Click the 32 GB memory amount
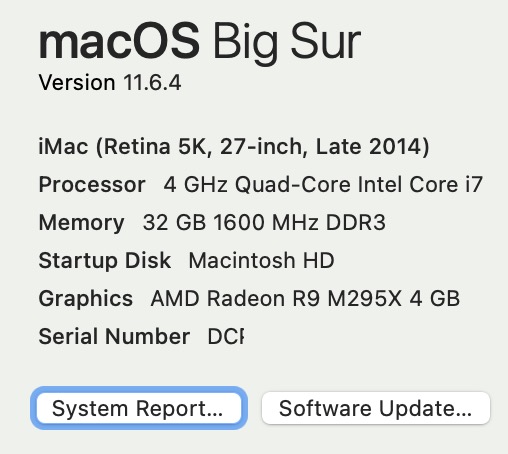The height and width of the screenshot is (454, 508). click(x=174, y=222)
